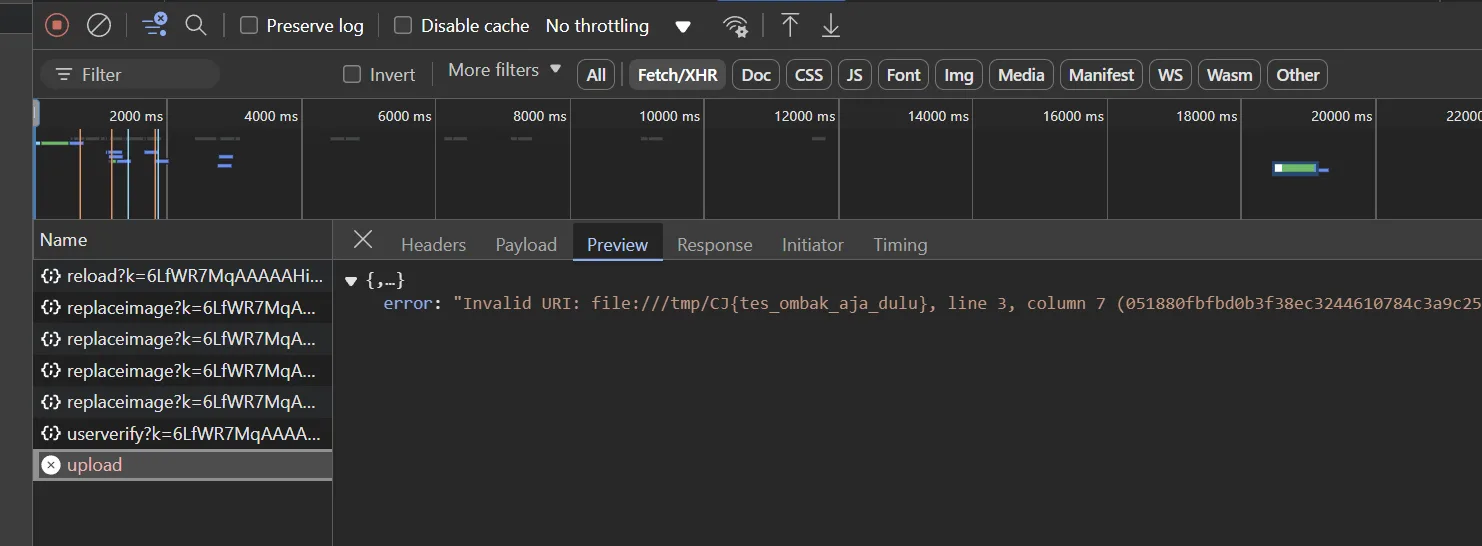Enable Preserve log checkbox
1482x546 pixels.
[249, 25]
